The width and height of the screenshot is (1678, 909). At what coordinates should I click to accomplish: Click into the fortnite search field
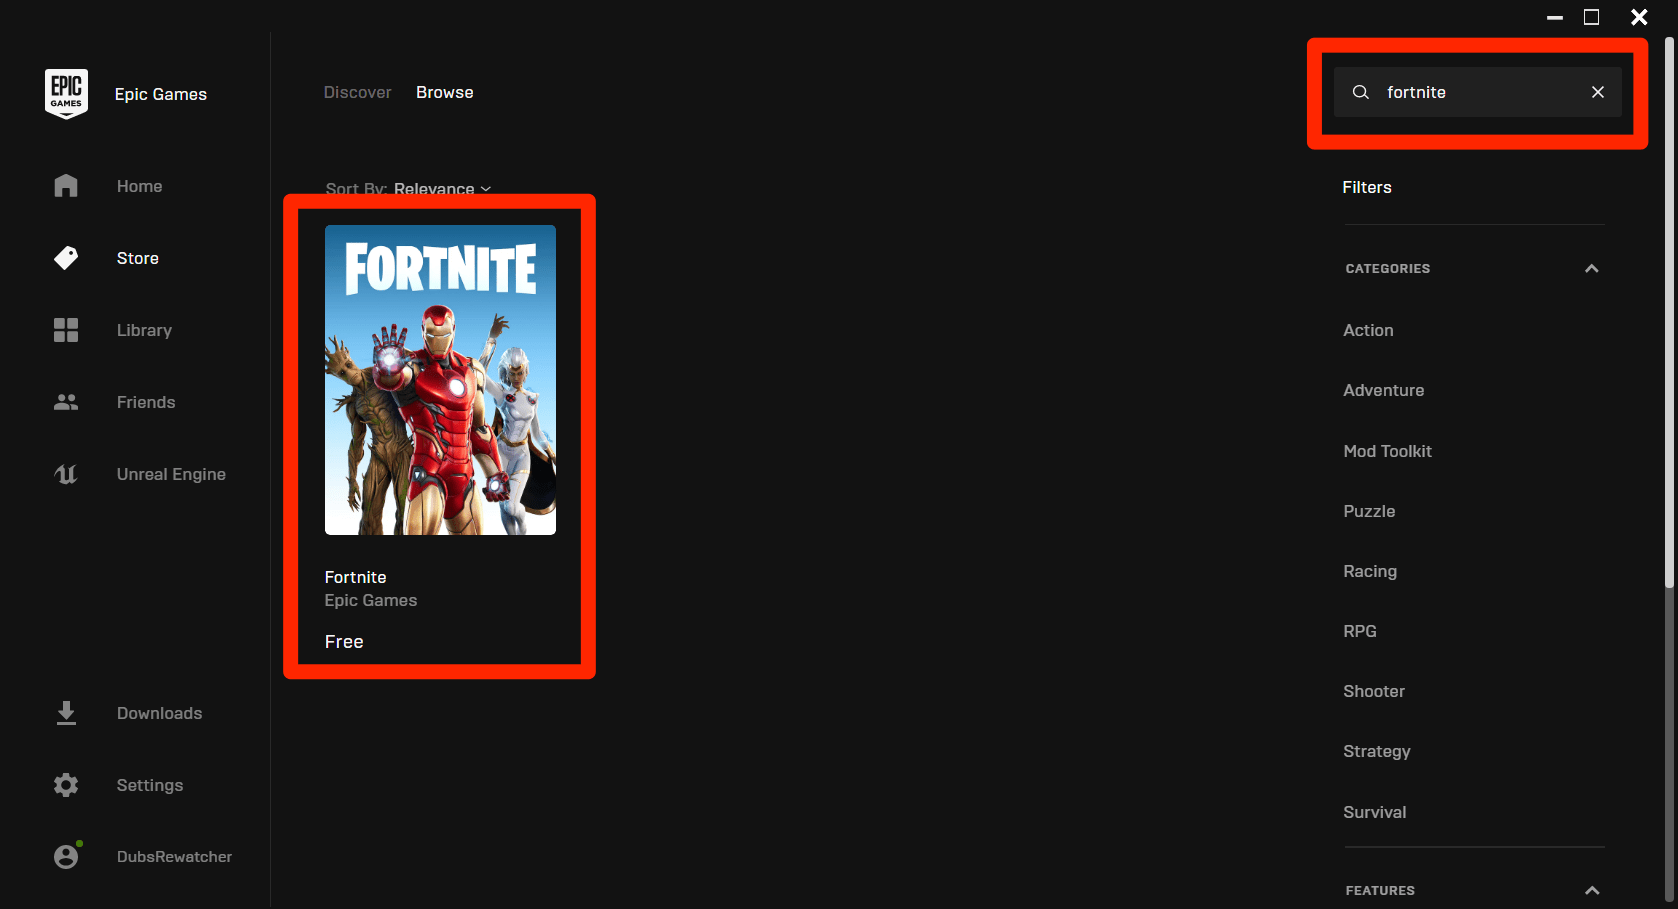coord(1478,92)
